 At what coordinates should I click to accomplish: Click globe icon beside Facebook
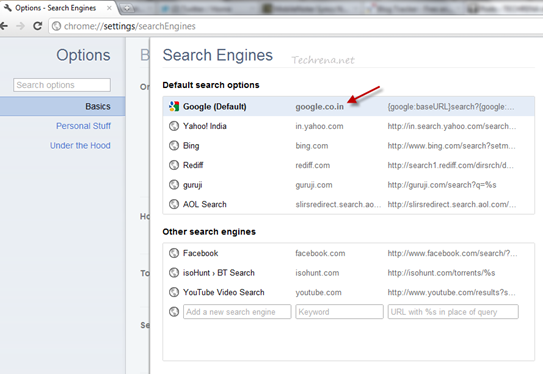coord(174,253)
